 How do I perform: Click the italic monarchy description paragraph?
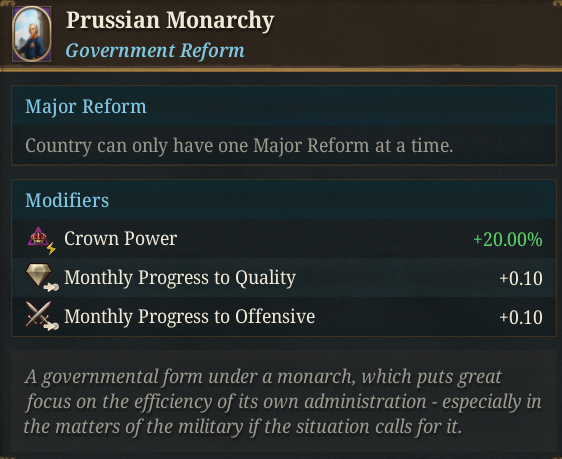pyautogui.click(x=283, y=401)
